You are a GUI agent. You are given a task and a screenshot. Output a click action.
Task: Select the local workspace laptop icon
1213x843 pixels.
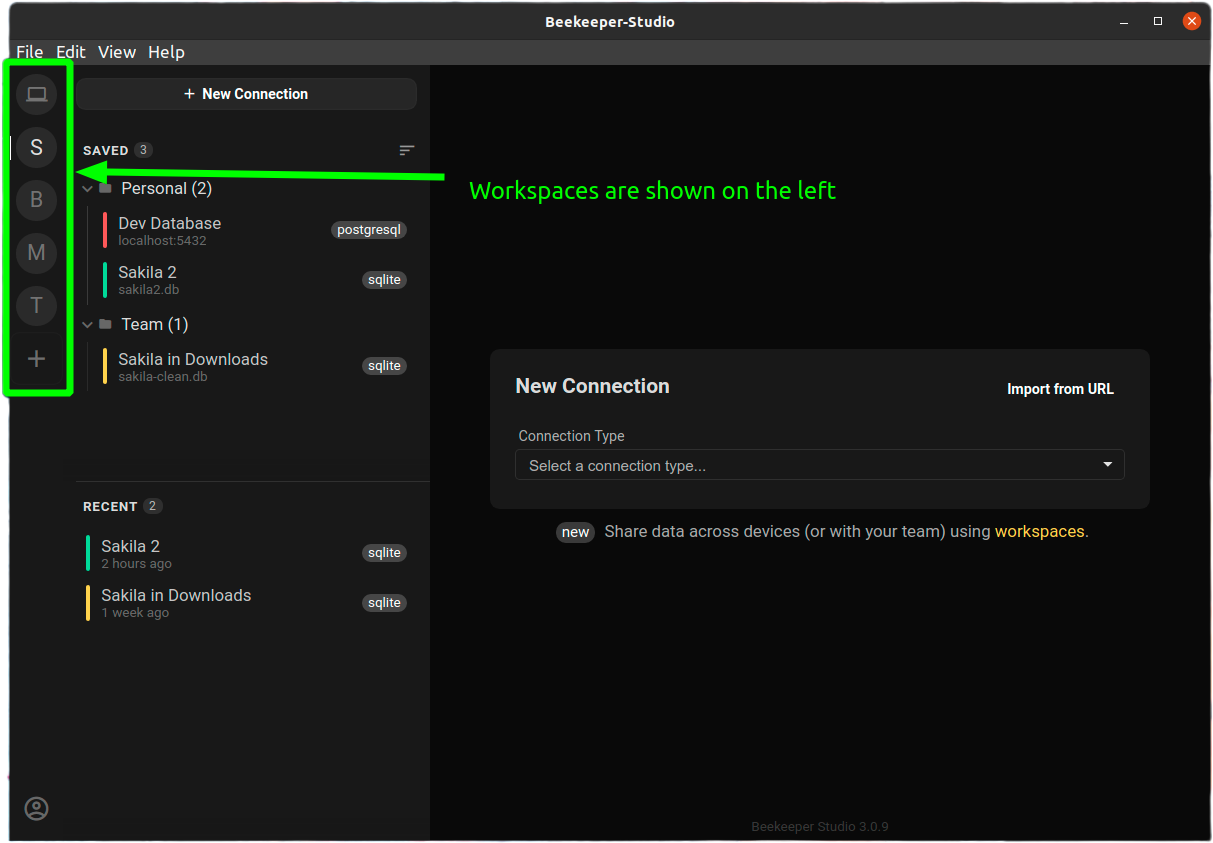click(37, 95)
